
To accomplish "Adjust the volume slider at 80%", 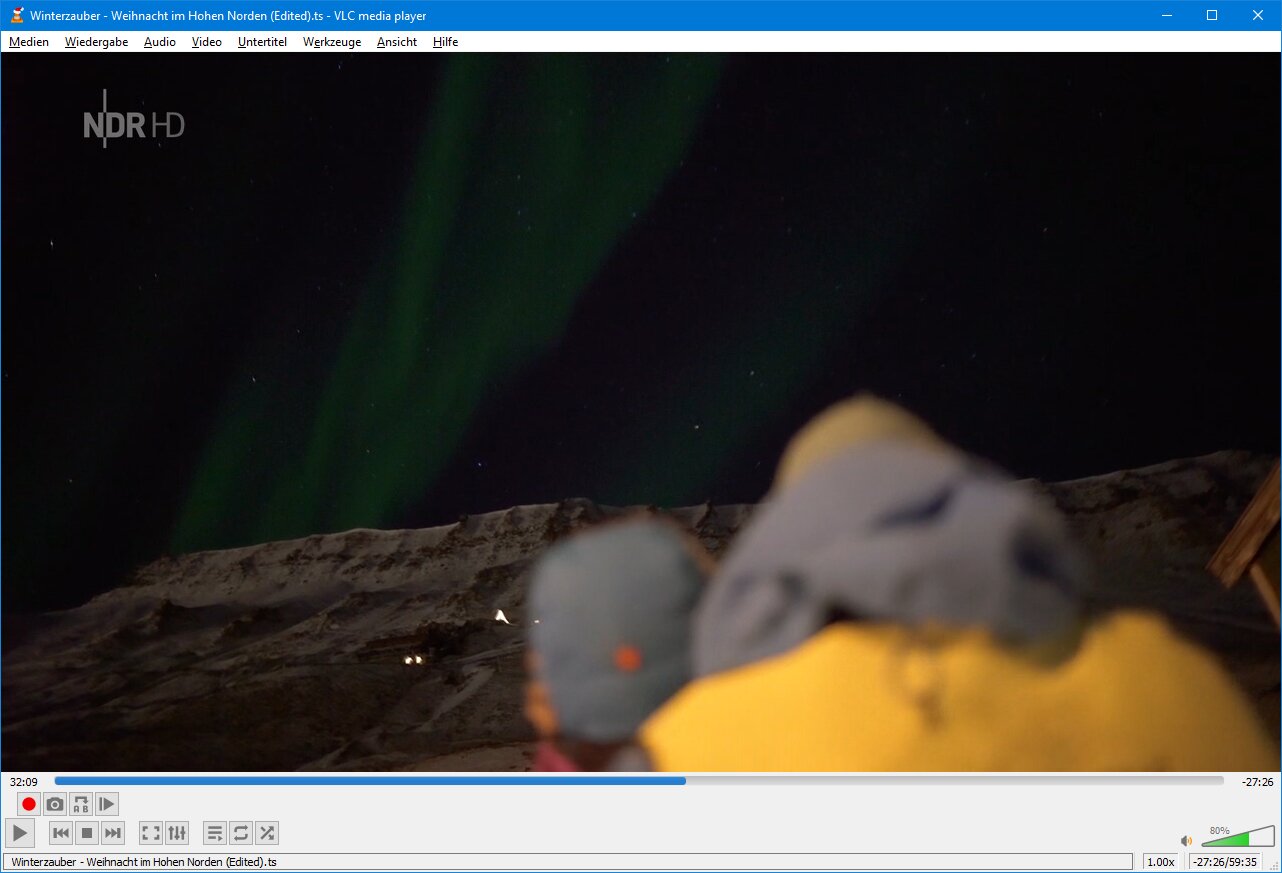I will click(x=1238, y=838).
